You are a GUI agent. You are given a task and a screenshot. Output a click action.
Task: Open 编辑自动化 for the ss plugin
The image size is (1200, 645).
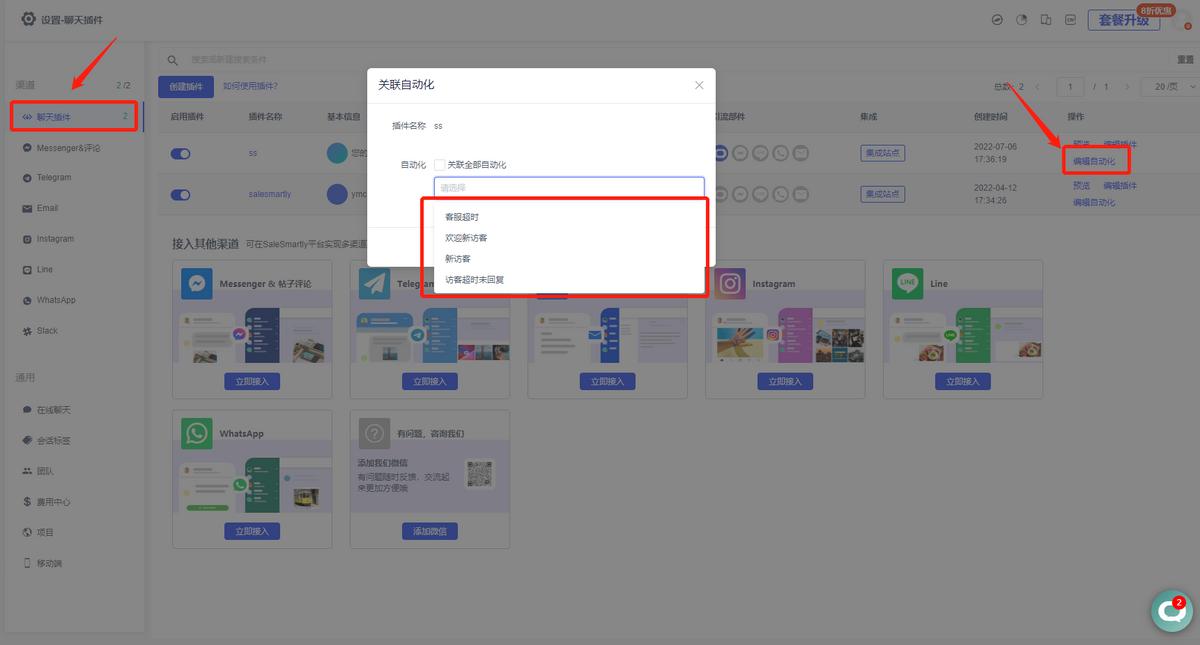[x=1096, y=159]
